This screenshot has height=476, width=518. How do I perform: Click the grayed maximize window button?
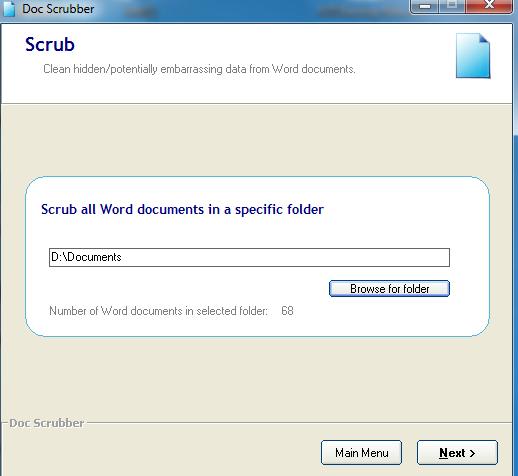coord(452,5)
